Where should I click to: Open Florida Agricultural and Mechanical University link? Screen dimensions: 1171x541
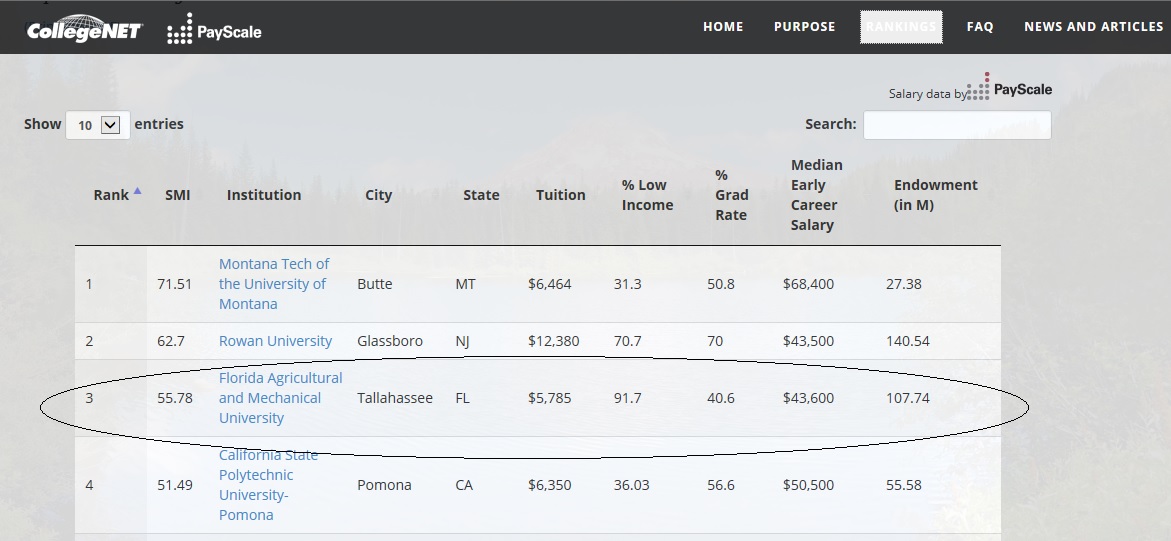pyautogui.click(x=281, y=398)
